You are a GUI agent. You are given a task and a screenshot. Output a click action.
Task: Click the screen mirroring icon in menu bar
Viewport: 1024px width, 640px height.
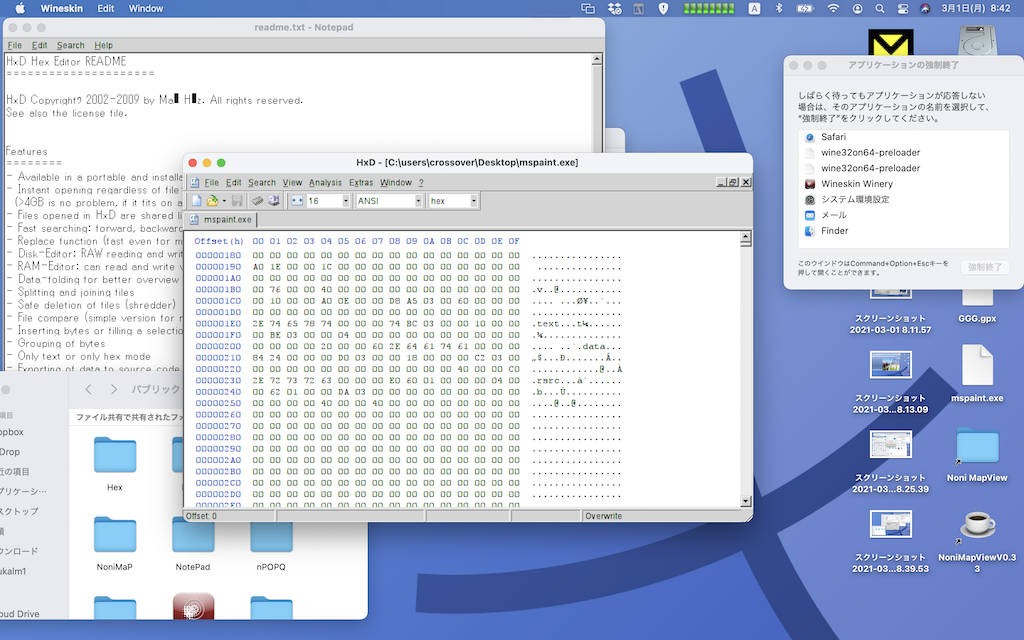click(x=588, y=8)
